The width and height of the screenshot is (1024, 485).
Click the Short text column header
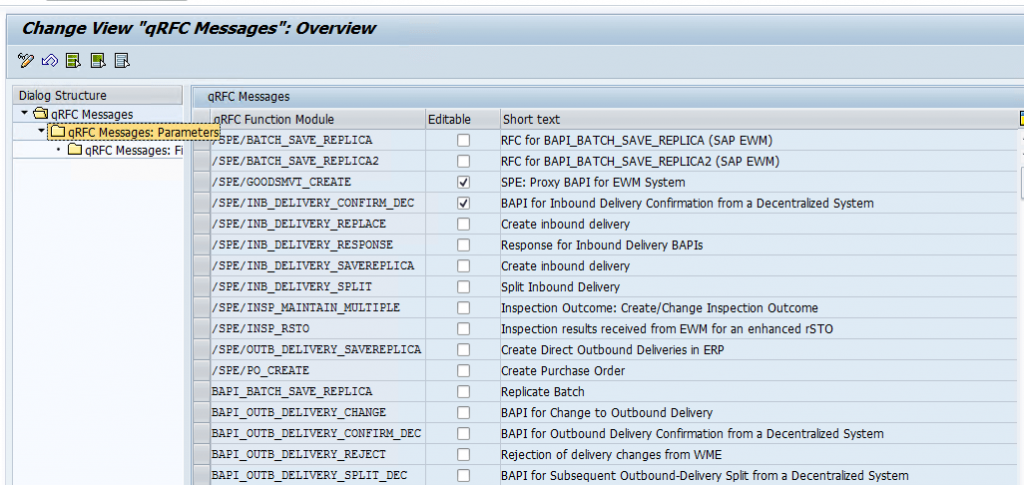click(759, 119)
